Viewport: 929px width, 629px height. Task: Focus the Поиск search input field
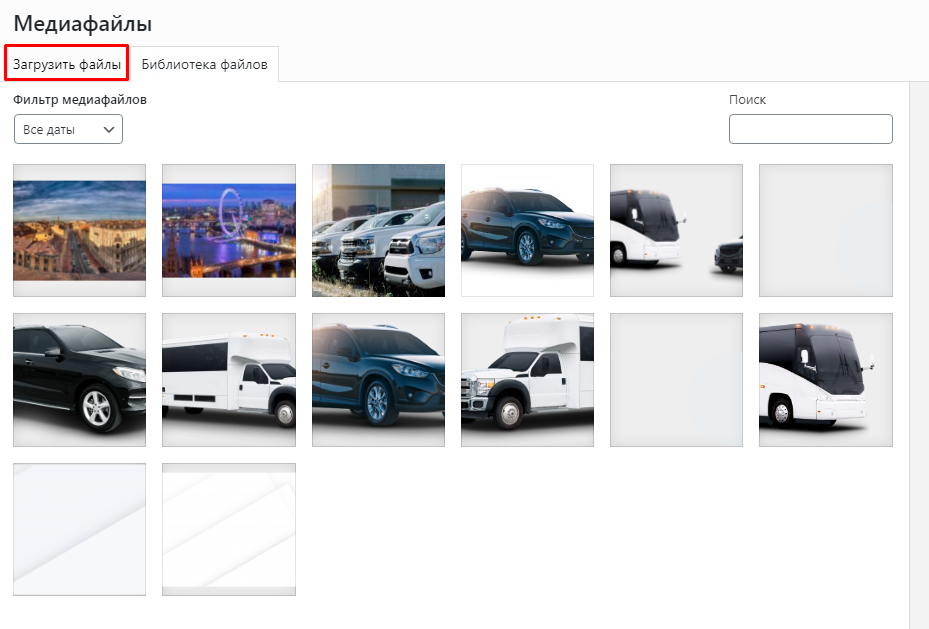pyautogui.click(x=810, y=129)
